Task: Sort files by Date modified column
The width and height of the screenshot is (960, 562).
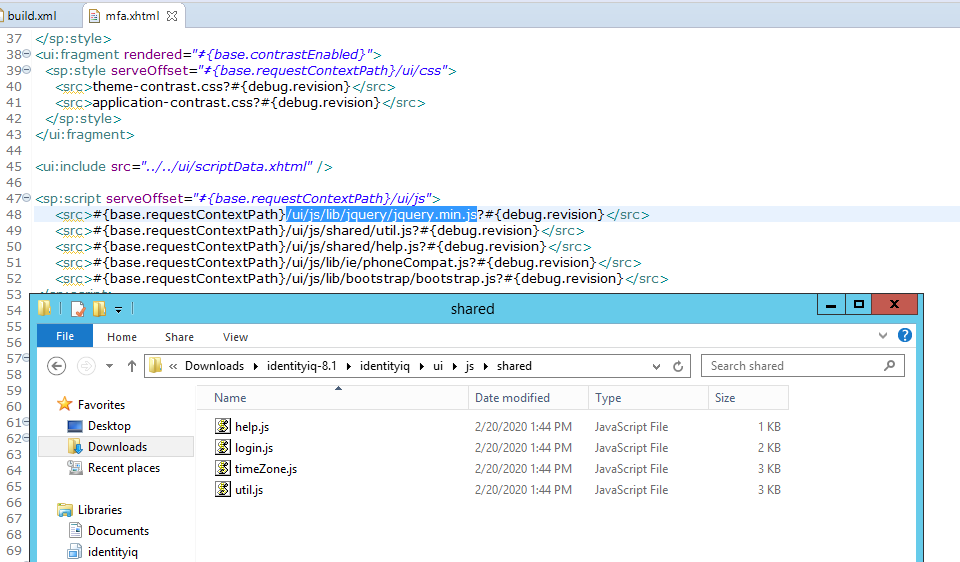Action: [x=512, y=398]
